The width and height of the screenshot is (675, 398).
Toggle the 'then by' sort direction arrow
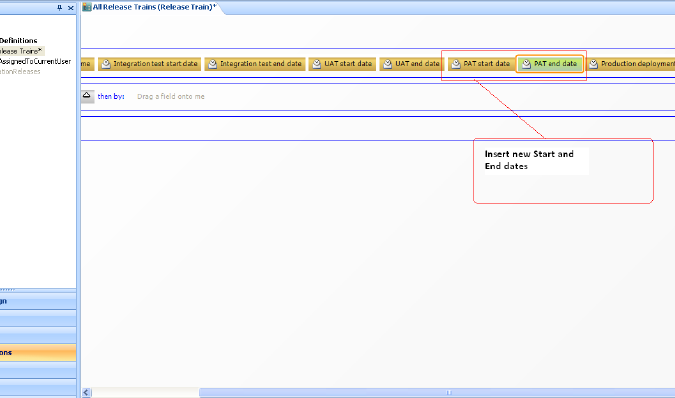pos(87,96)
